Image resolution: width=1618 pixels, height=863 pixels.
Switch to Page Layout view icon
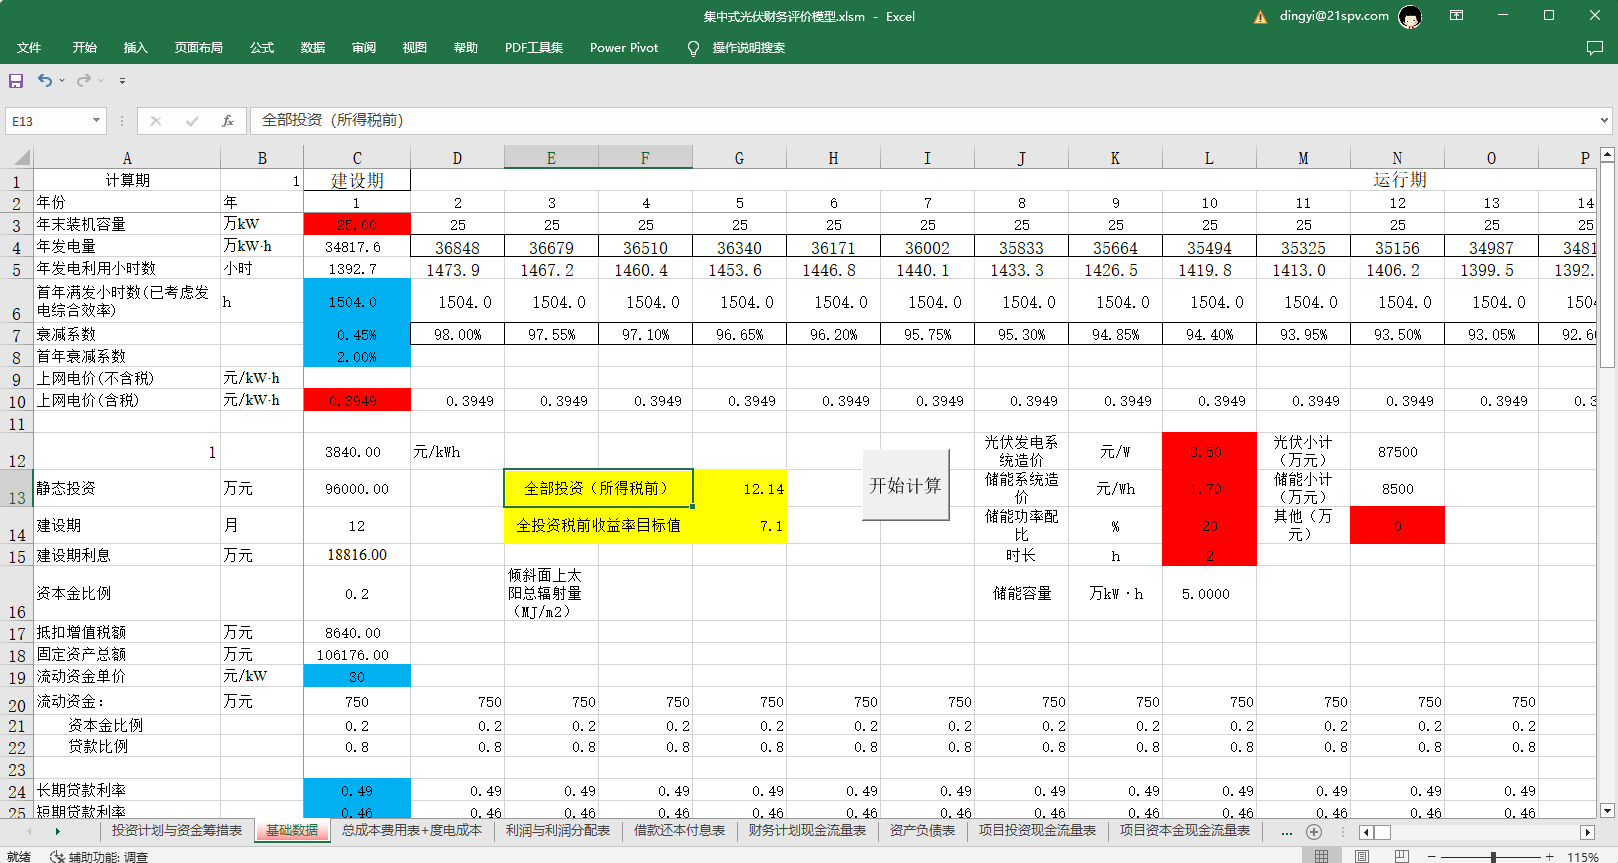pyautogui.click(x=1362, y=856)
